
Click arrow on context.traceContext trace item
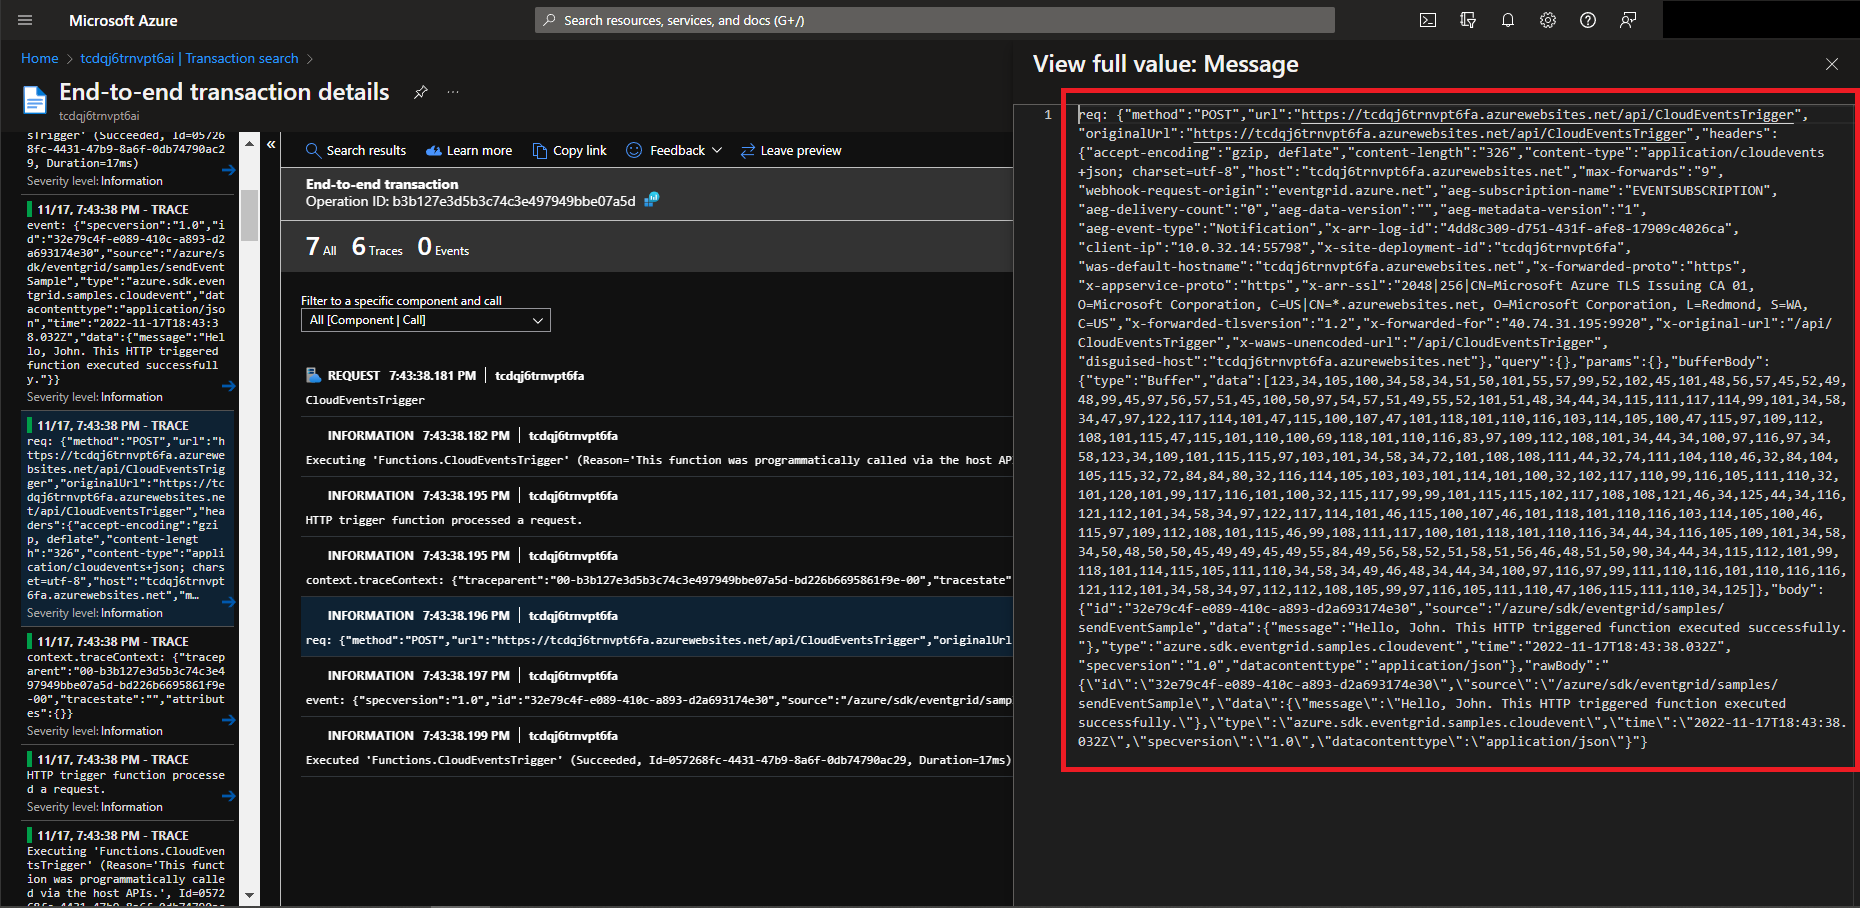click(x=229, y=719)
